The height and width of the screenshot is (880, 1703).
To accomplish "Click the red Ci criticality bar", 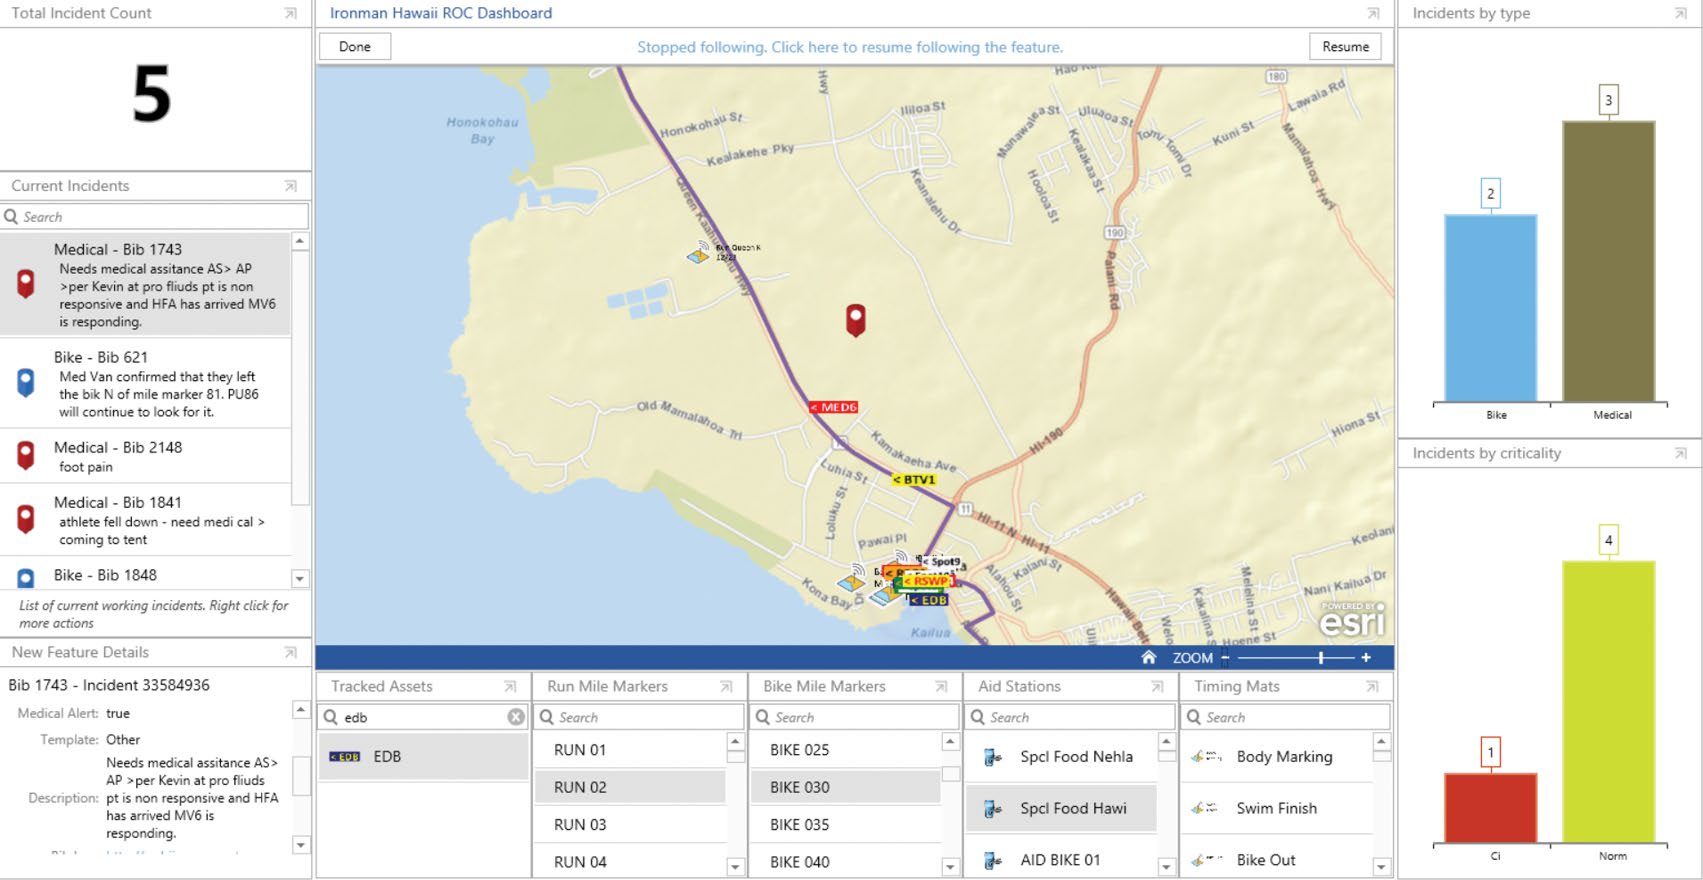I will pos(1491,808).
